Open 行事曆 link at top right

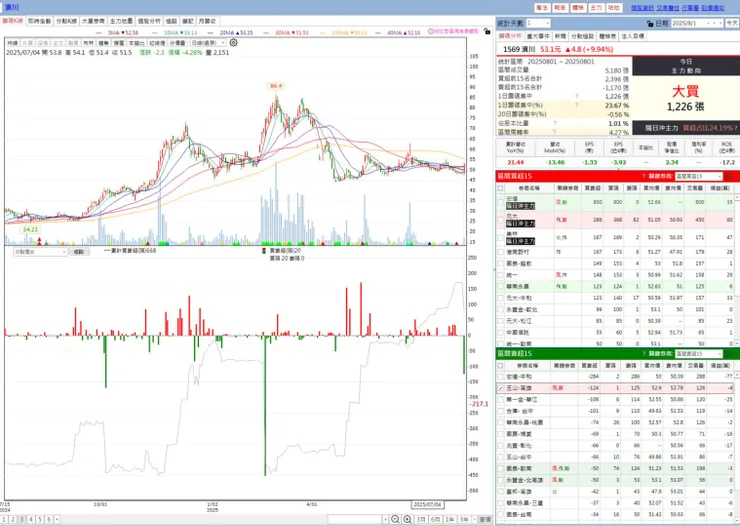pos(690,8)
